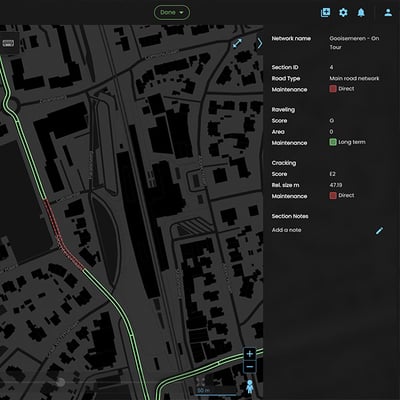The width and height of the screenshot is (400, 400).
Task: Open the Done status dropdown
Action: click(x=172, y=13)
